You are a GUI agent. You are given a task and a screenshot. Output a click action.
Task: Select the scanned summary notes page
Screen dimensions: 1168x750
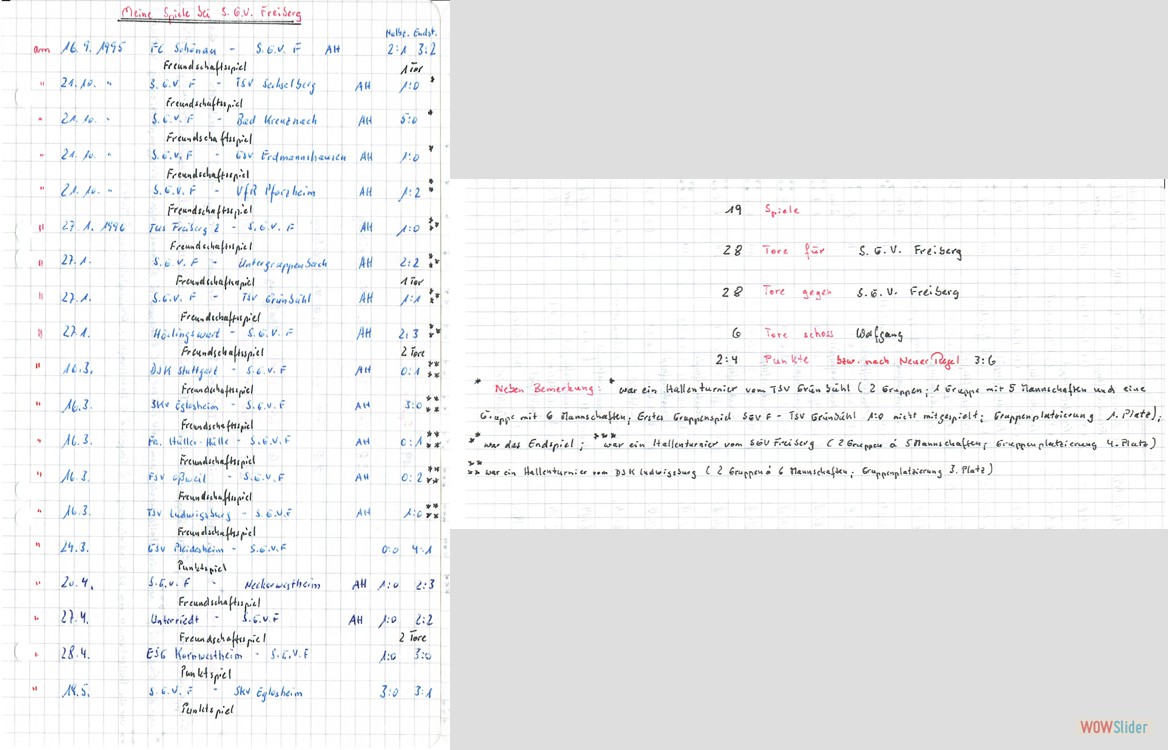point(808,354)
